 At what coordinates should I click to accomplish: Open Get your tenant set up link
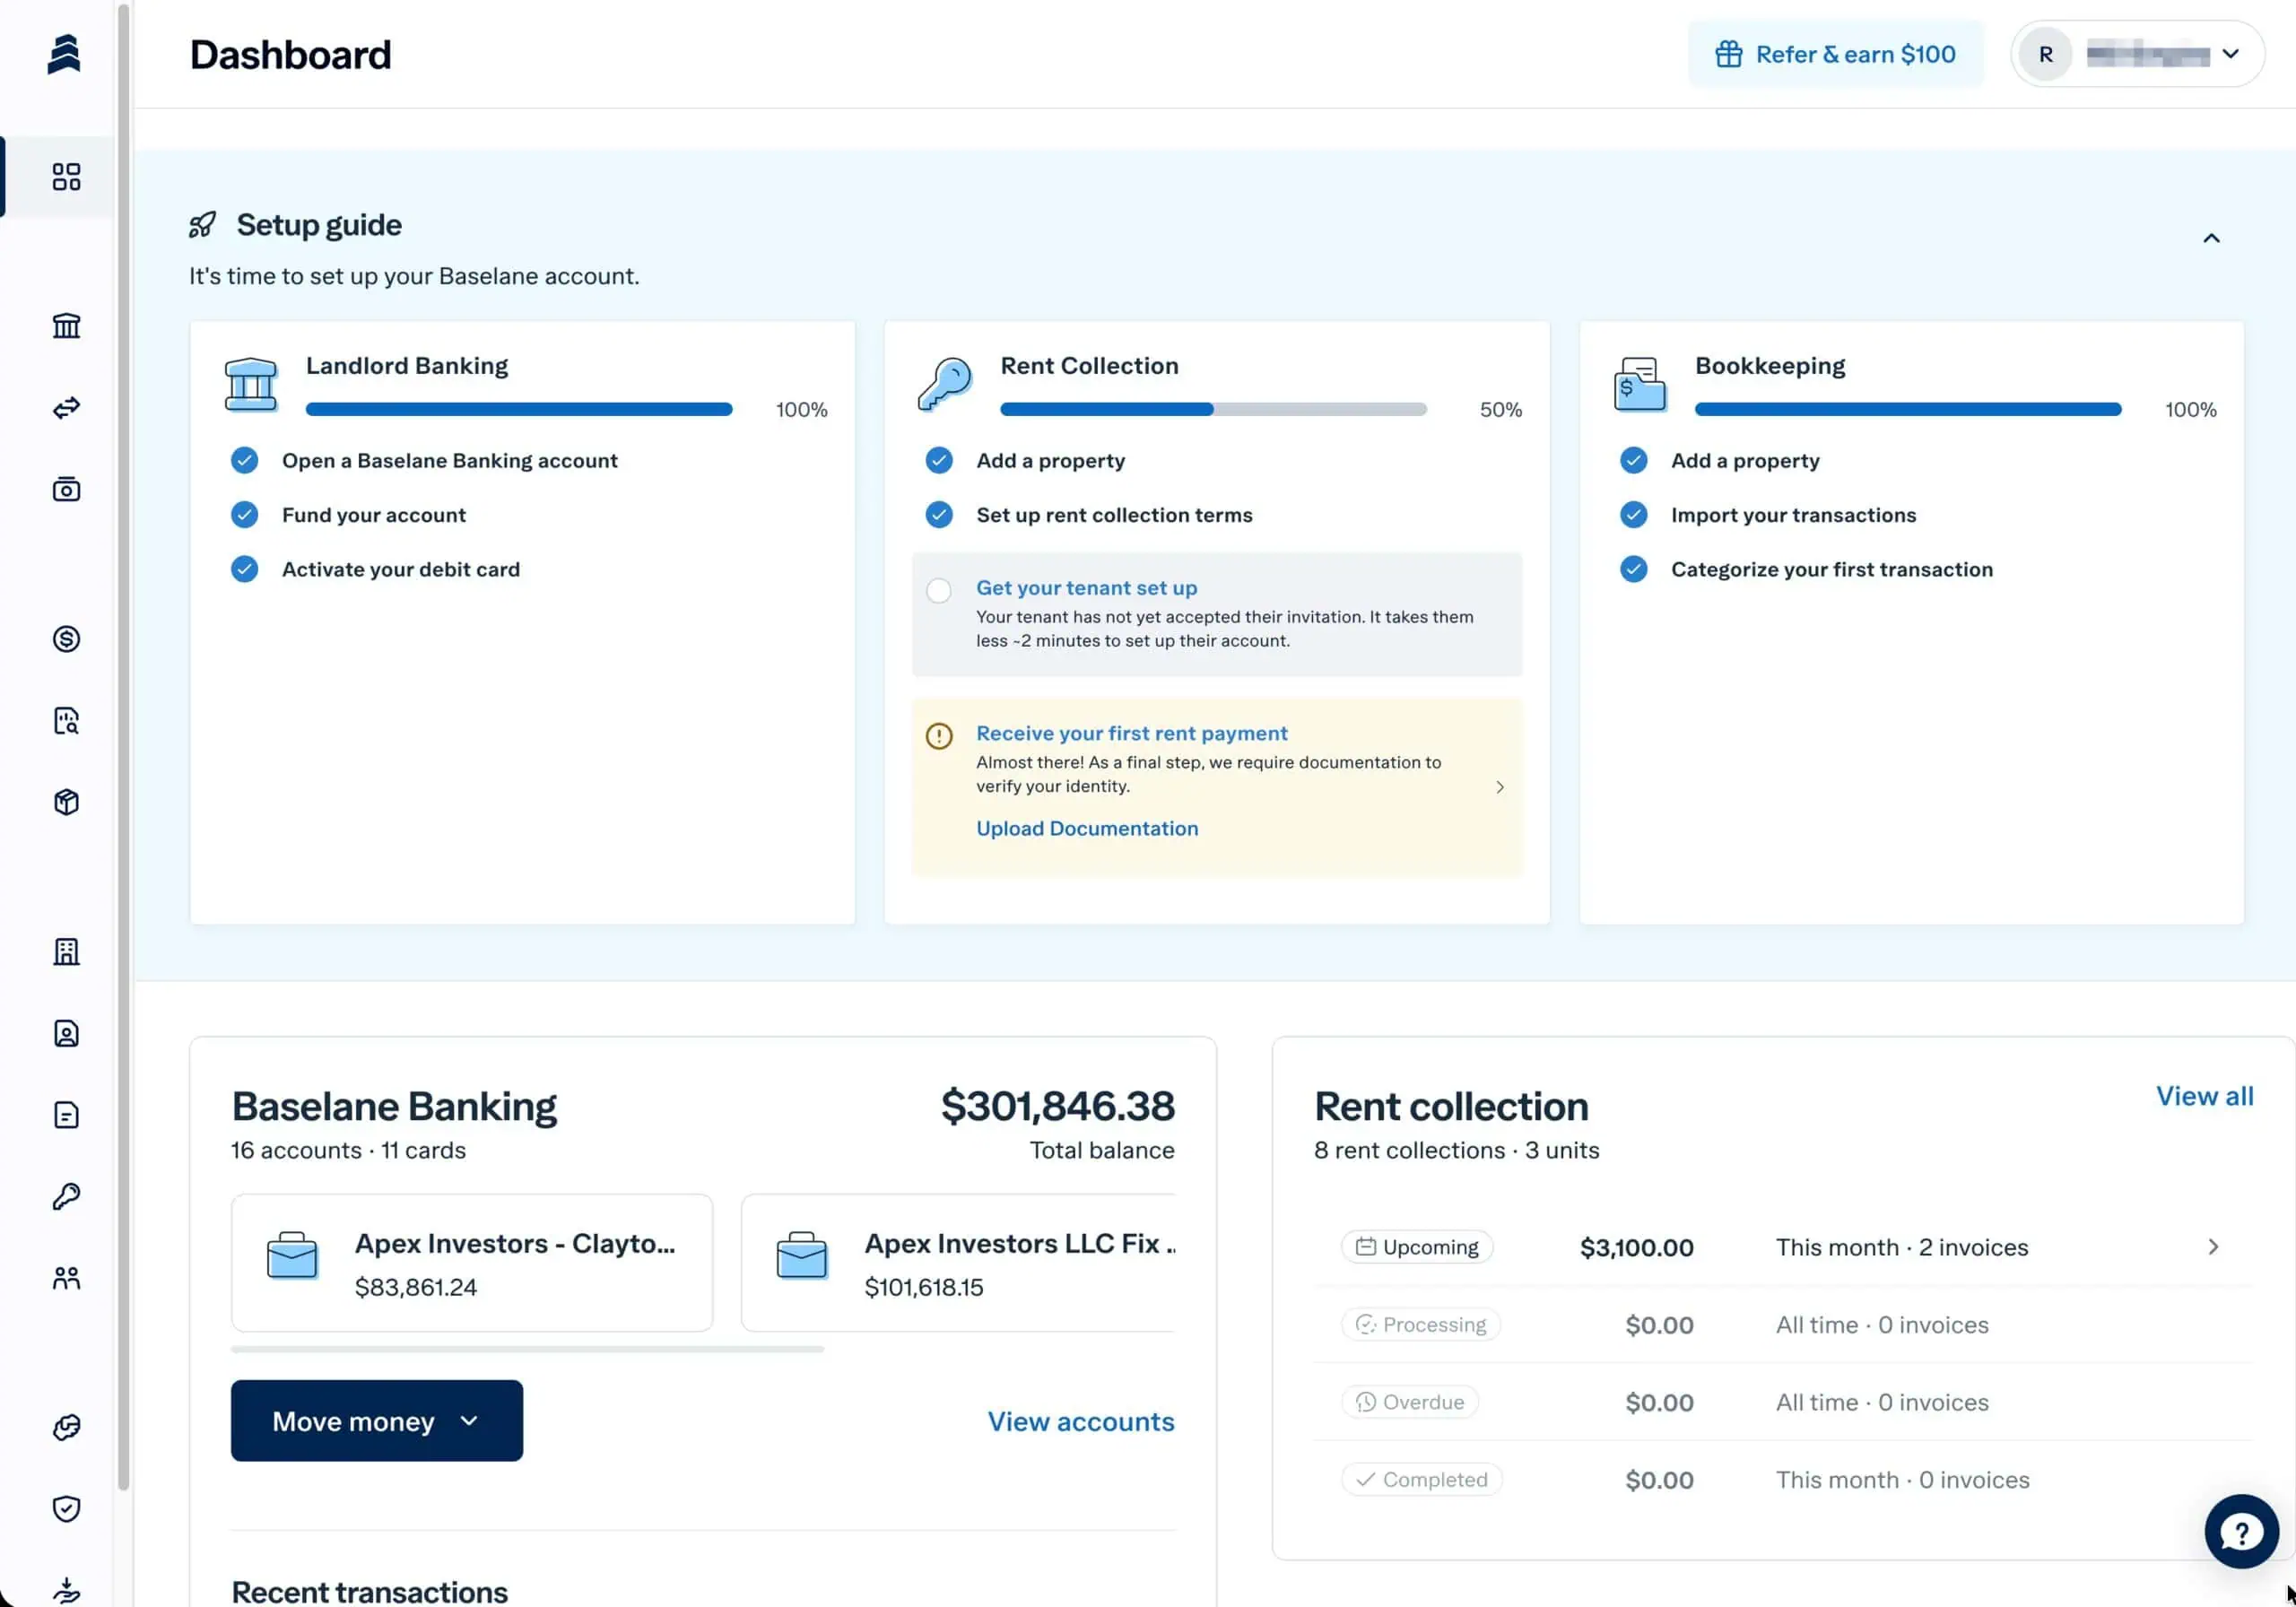(1087, 588)
